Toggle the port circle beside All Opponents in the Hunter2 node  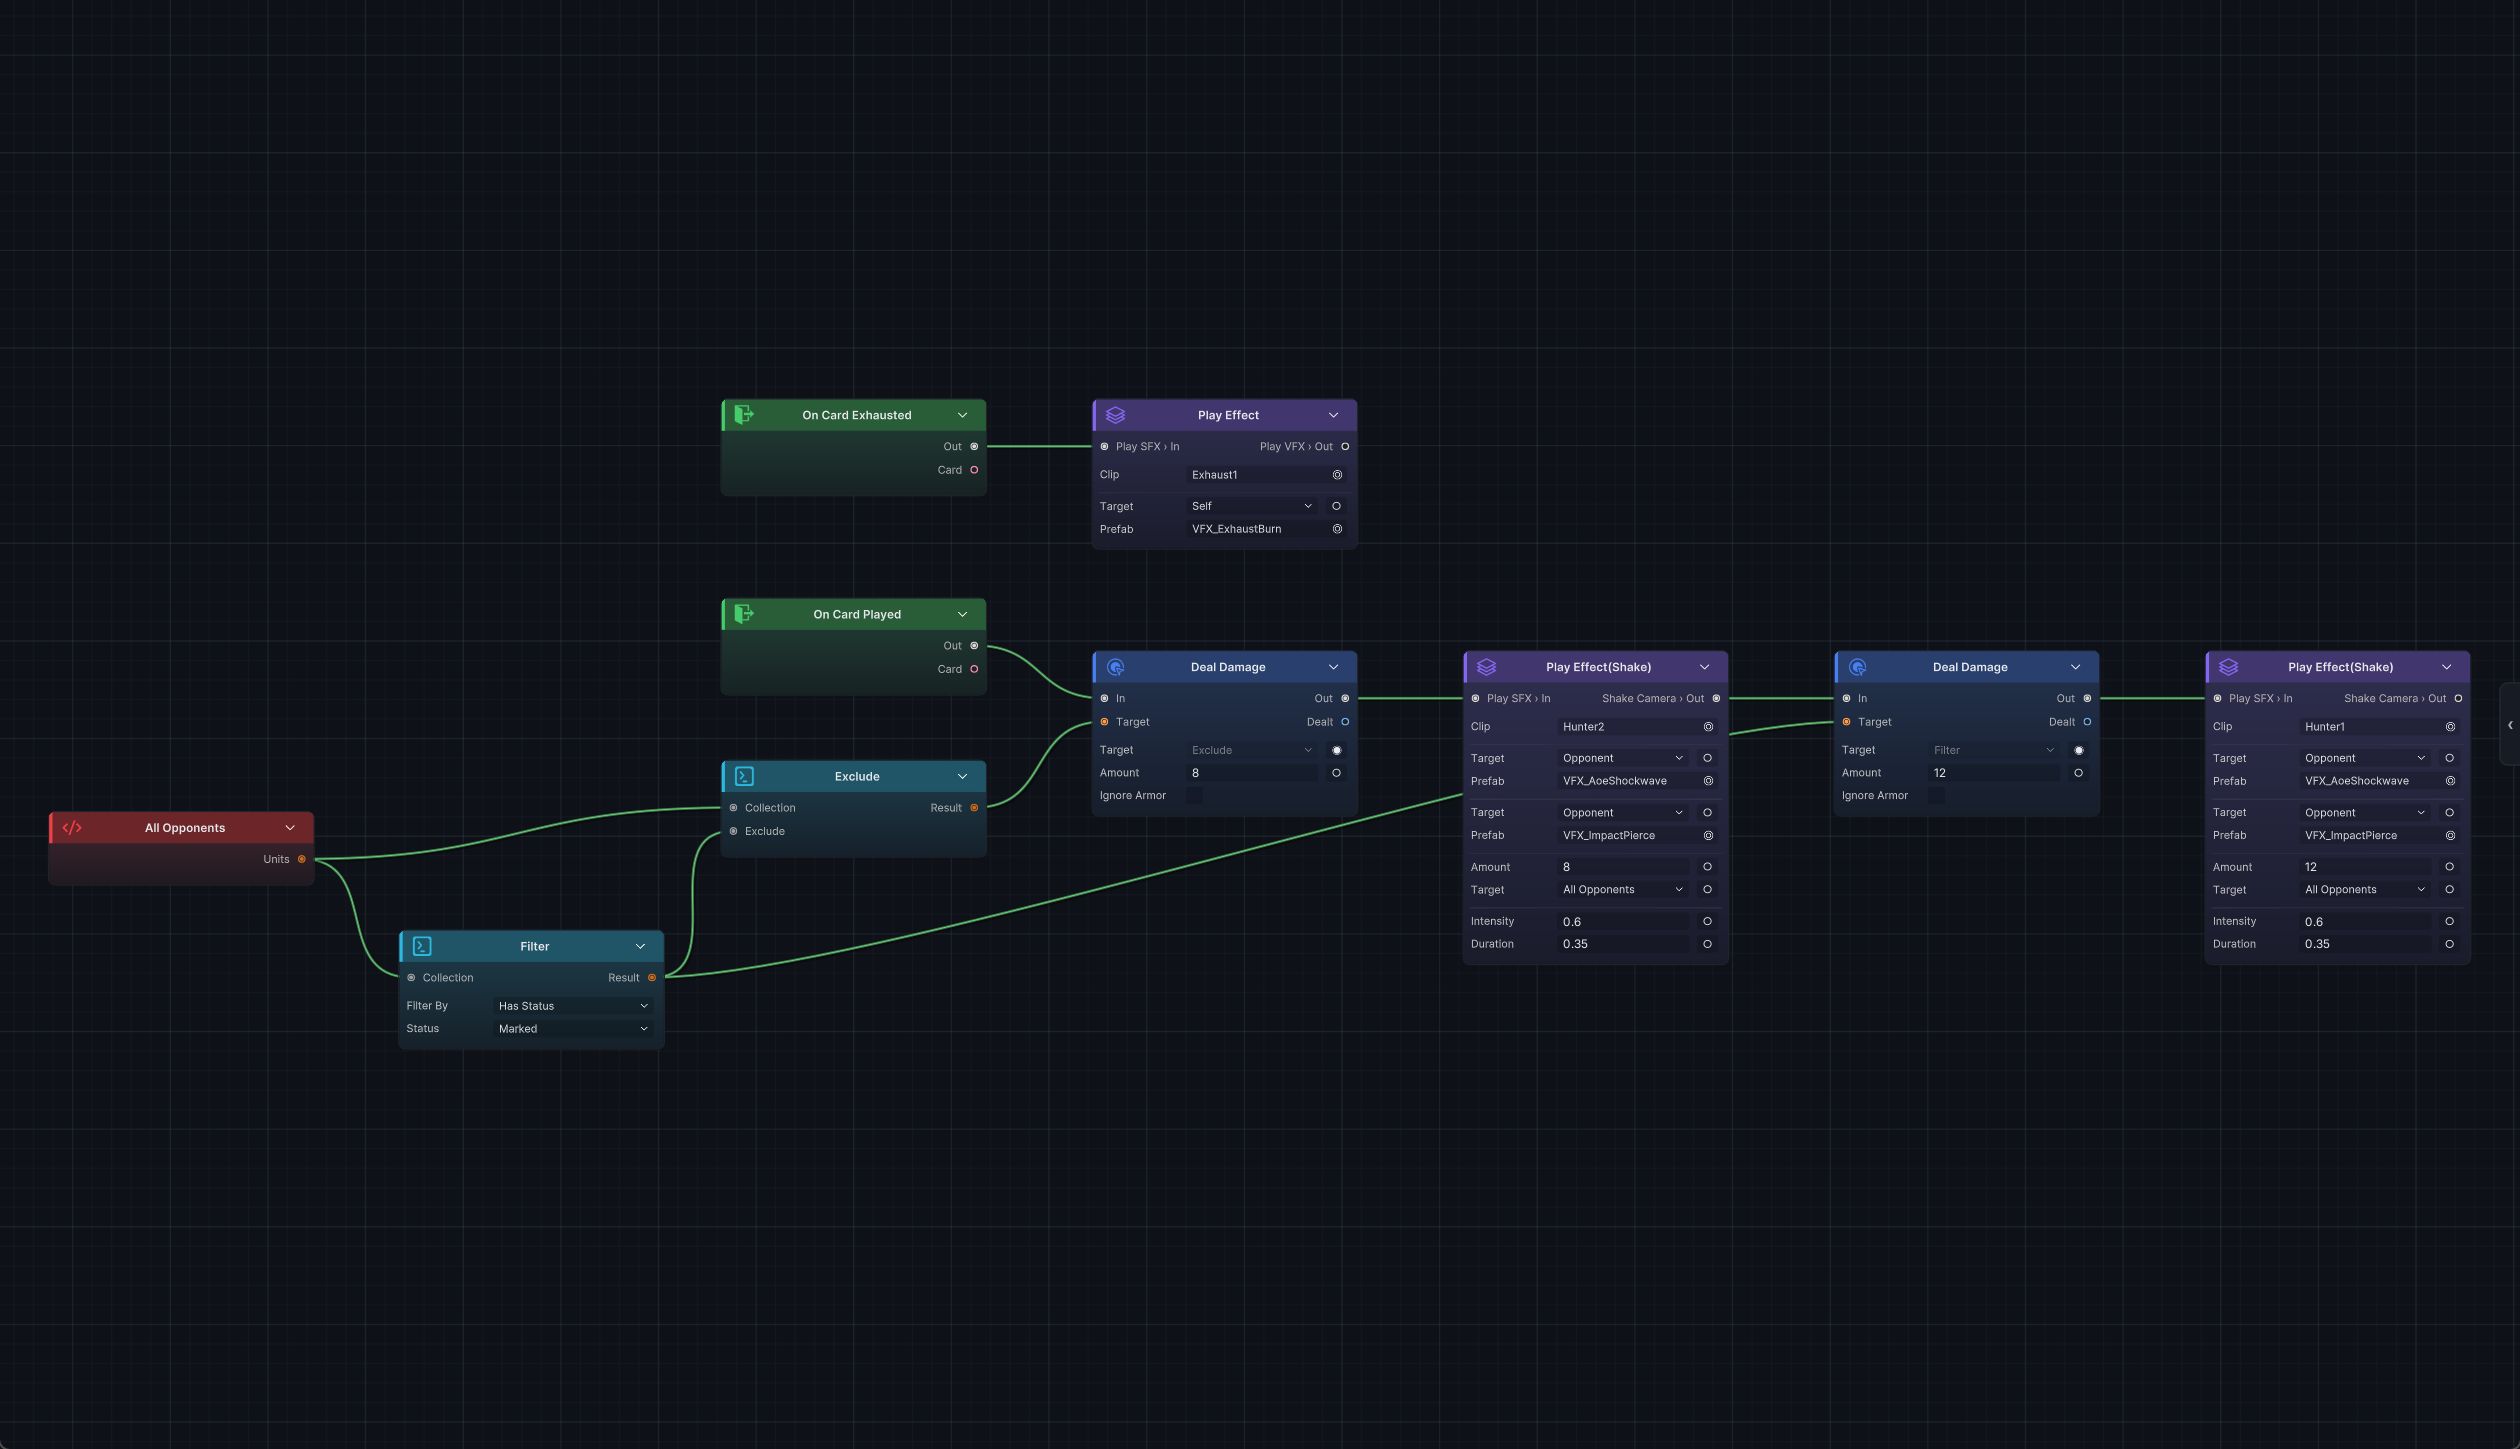click(1707, 890)
